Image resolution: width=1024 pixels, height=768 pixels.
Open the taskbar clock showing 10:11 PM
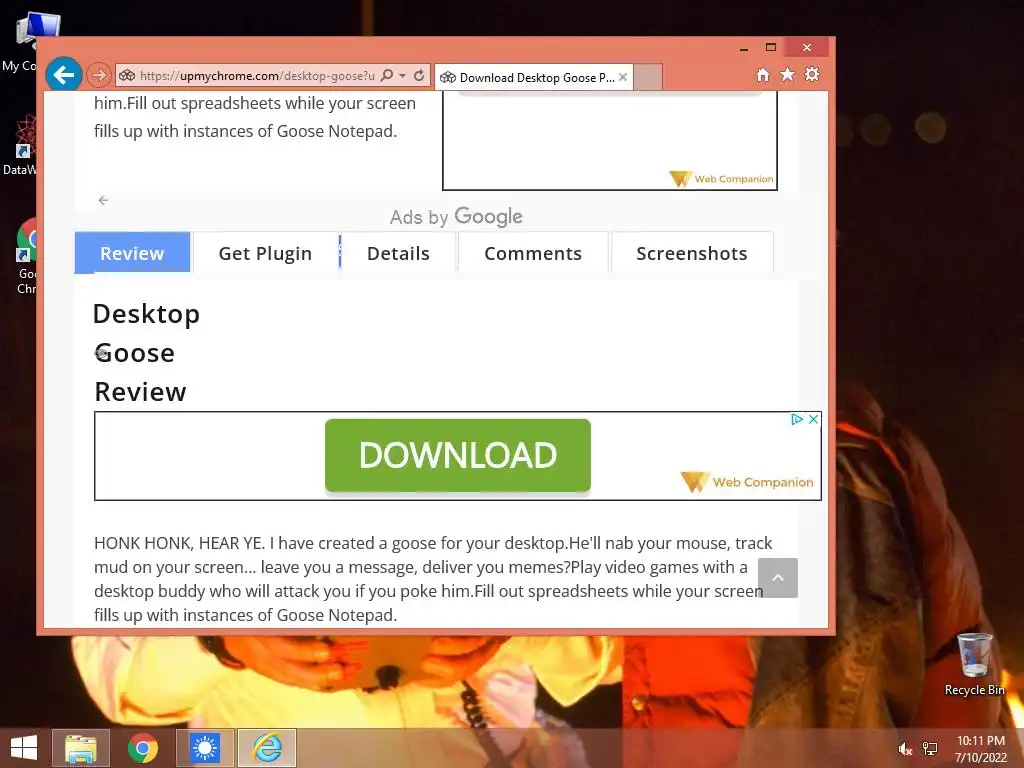[x=980, y=748]
